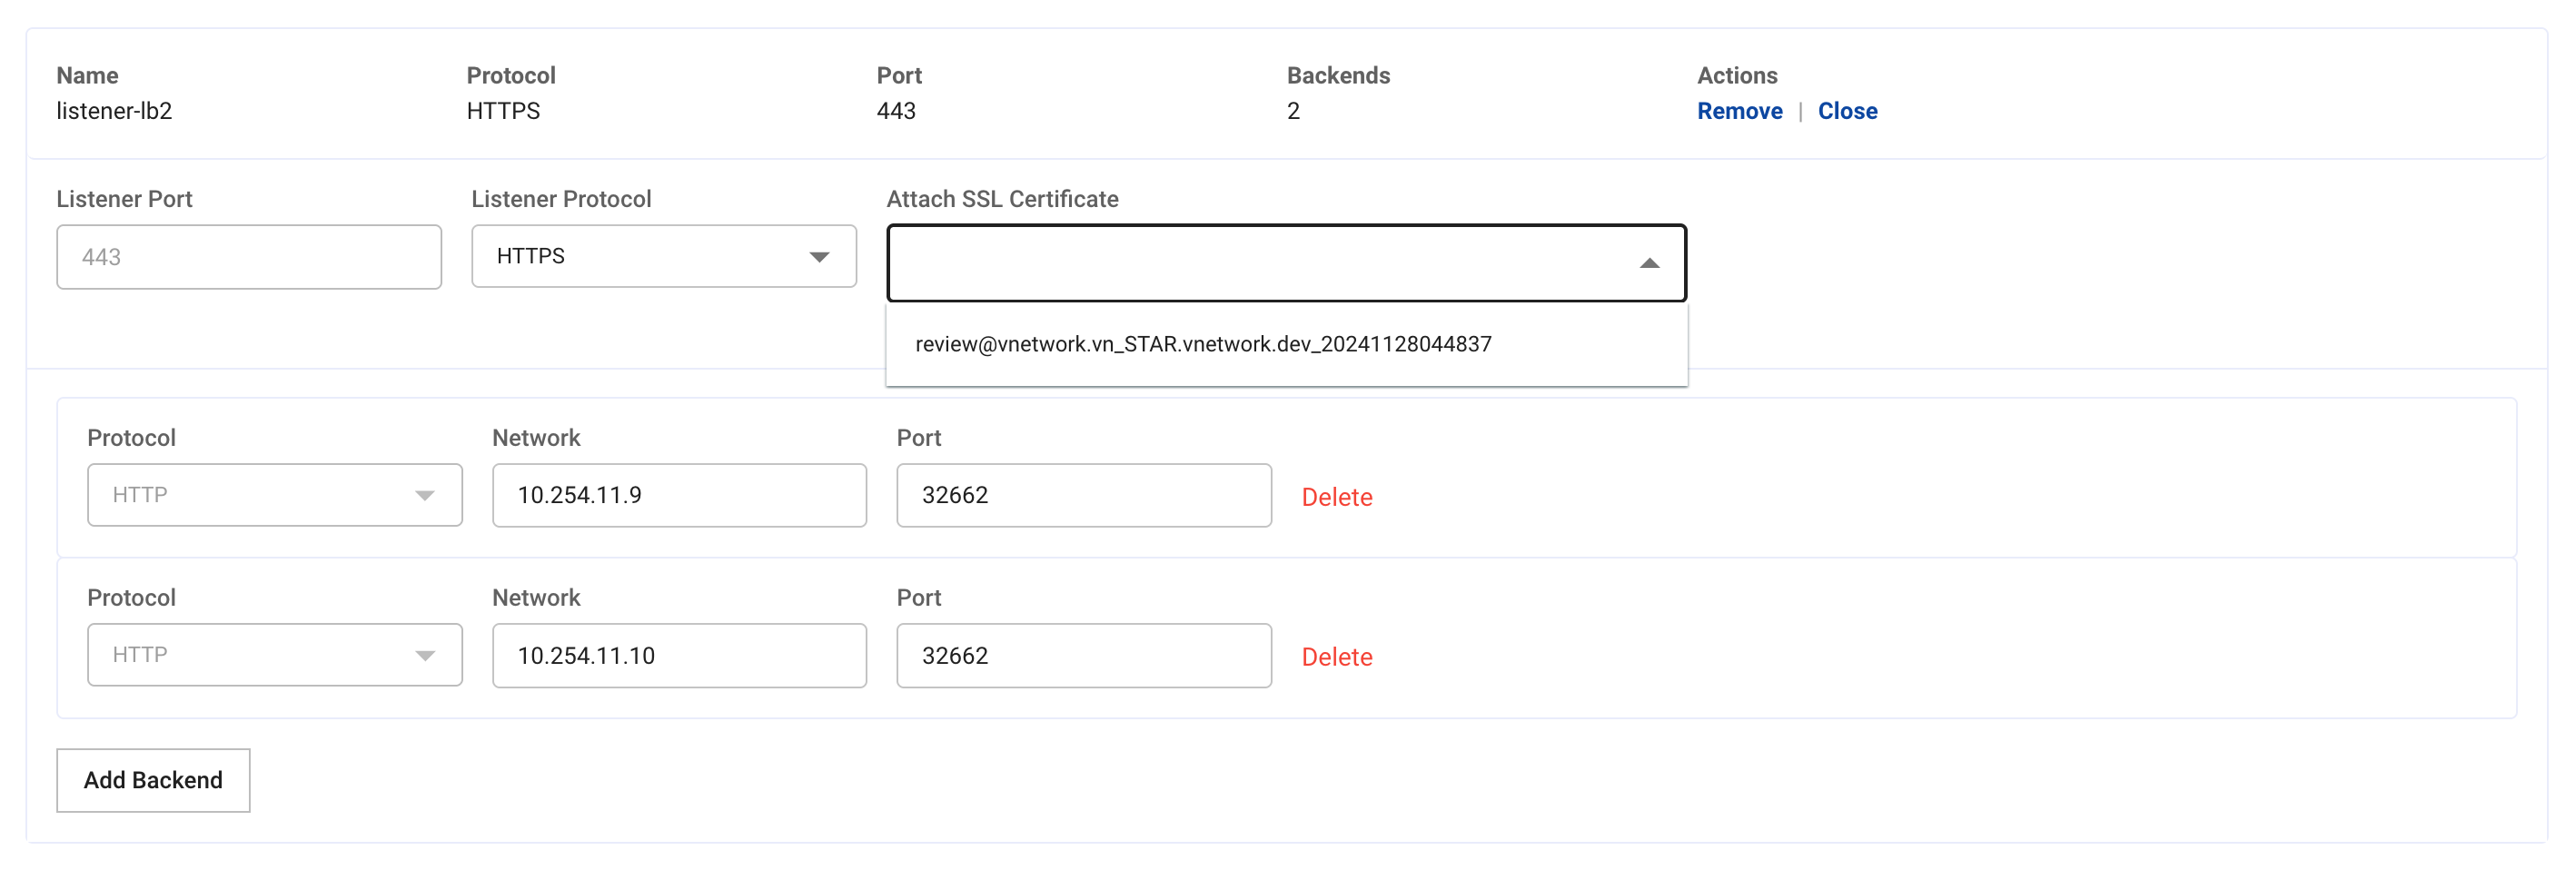
Task: Select the review@vnetwork.vn_STAR.vnetwork.dev certificate option
Action: coord(1286,344)
